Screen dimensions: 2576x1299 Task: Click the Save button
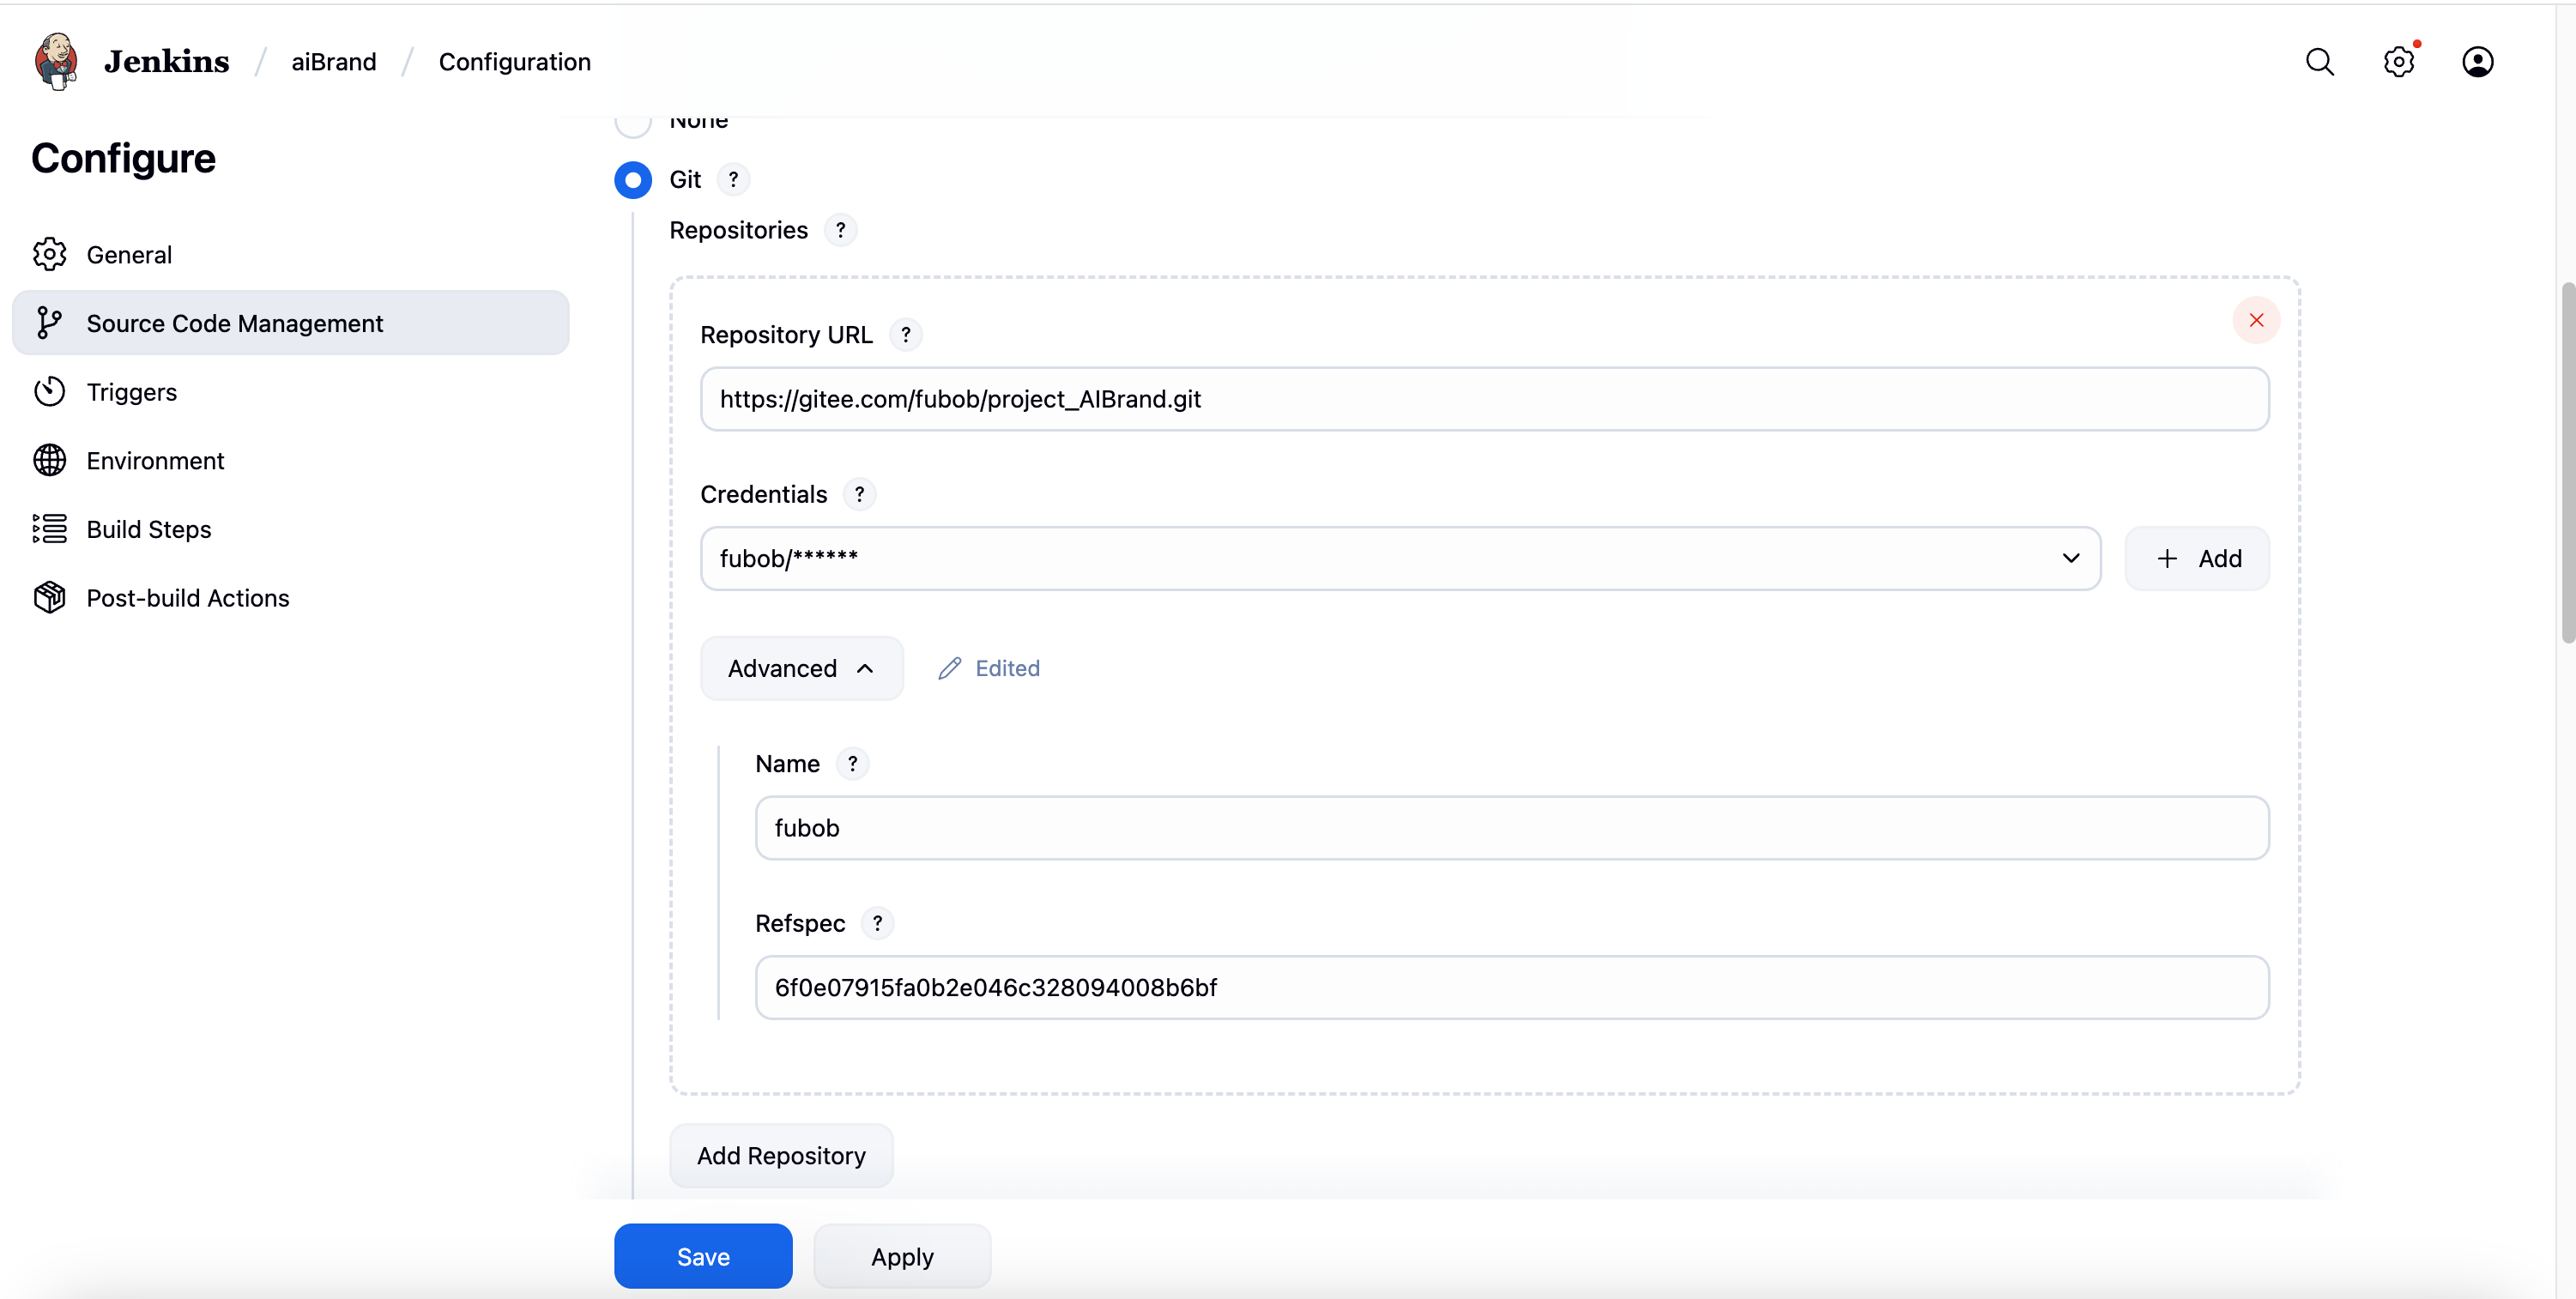[x=703, y=1256]
